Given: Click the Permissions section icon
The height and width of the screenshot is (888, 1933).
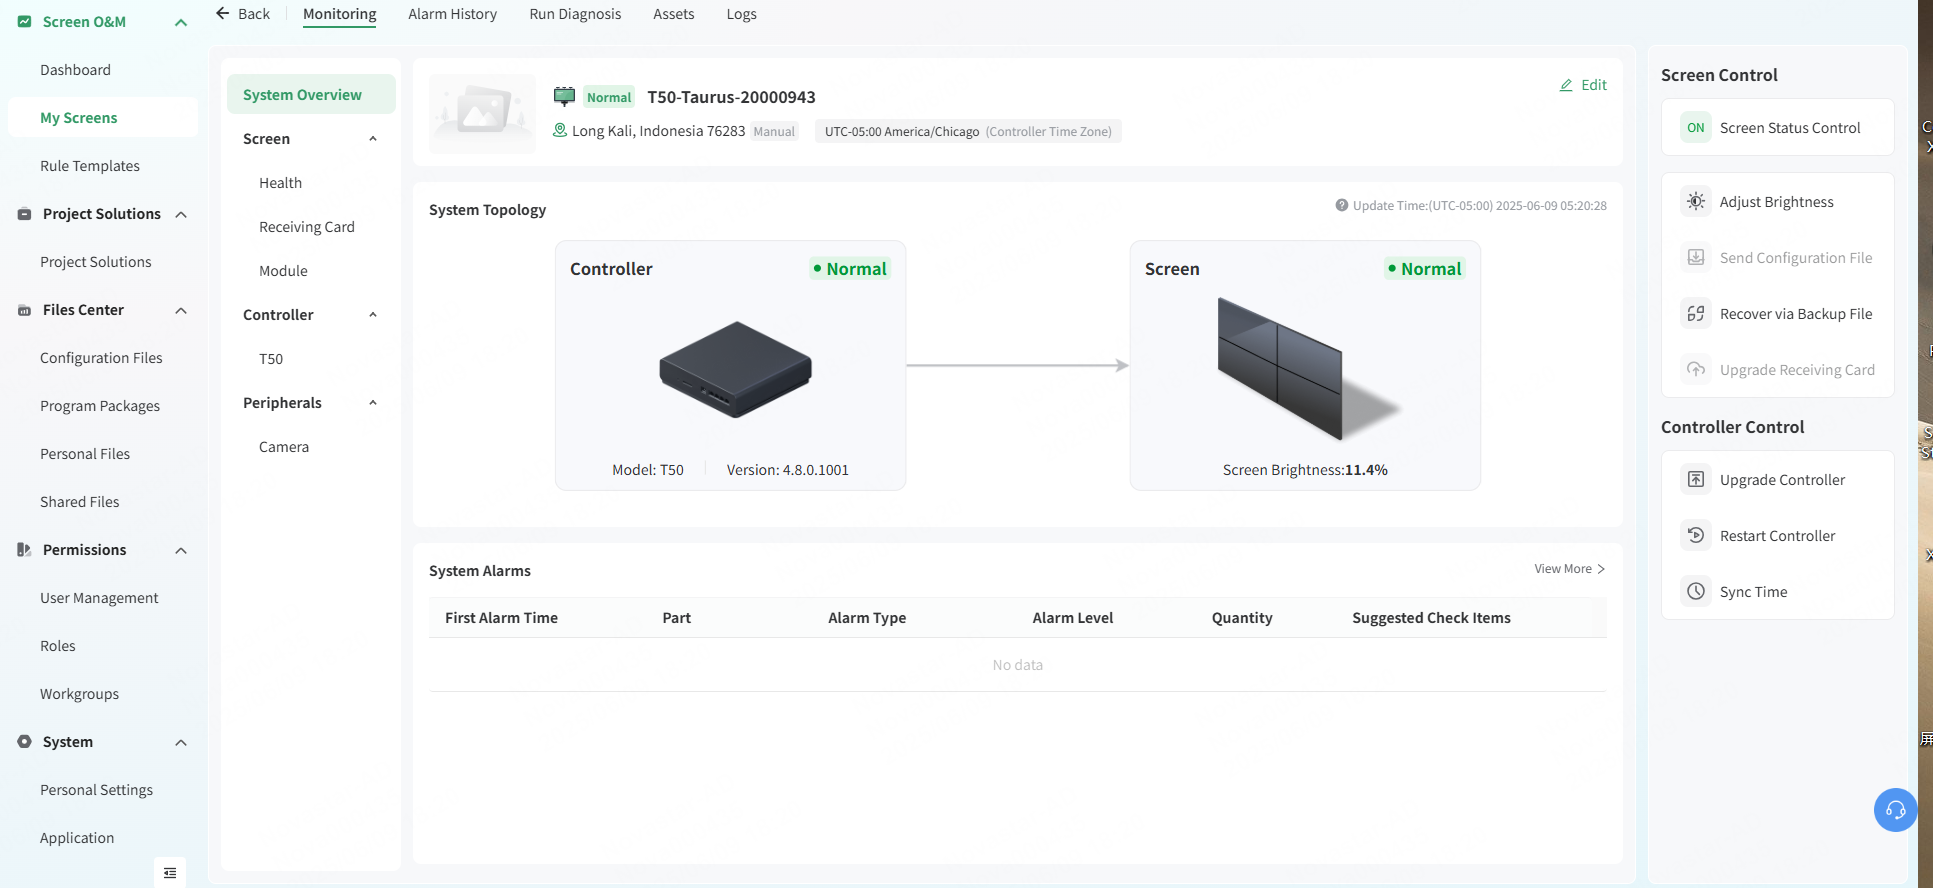Looking at the screenshot, I should [25, 549].
